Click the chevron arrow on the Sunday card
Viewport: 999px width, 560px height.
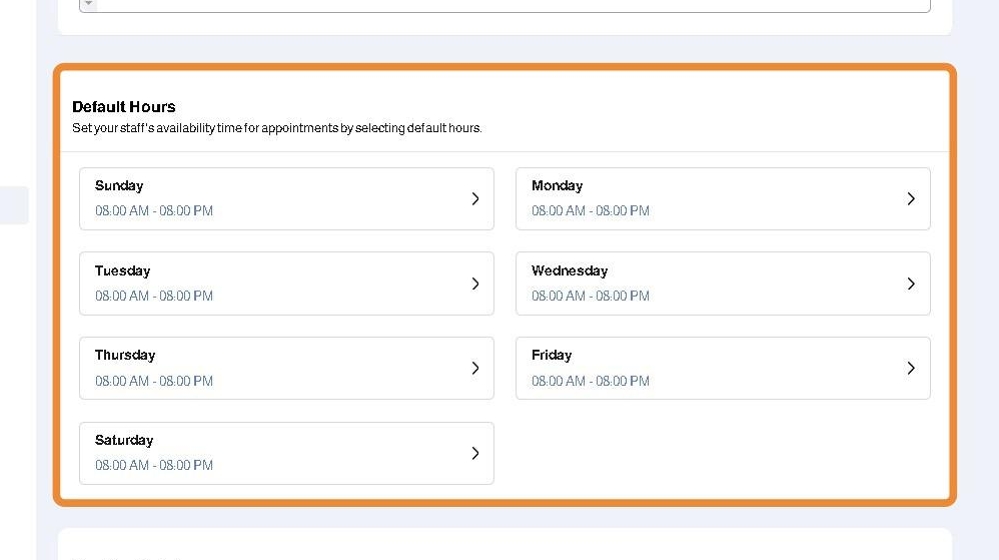(475, 199)
